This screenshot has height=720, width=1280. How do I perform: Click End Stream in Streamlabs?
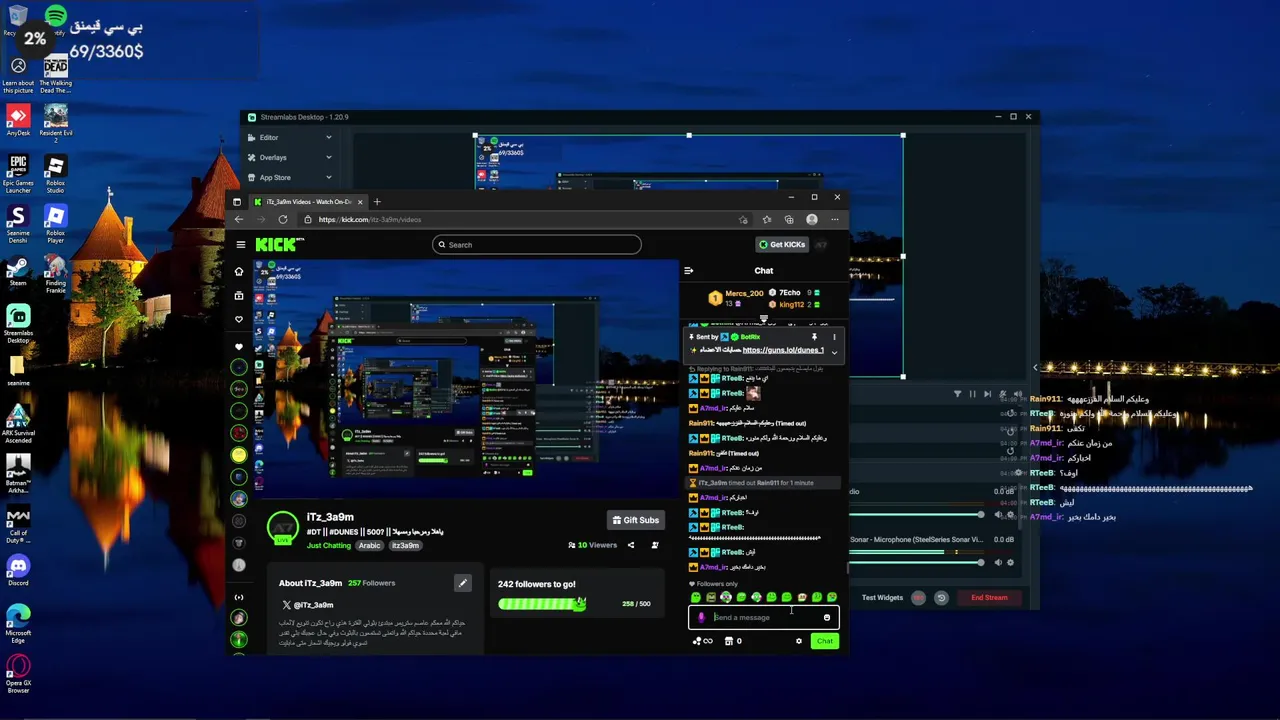989,598
